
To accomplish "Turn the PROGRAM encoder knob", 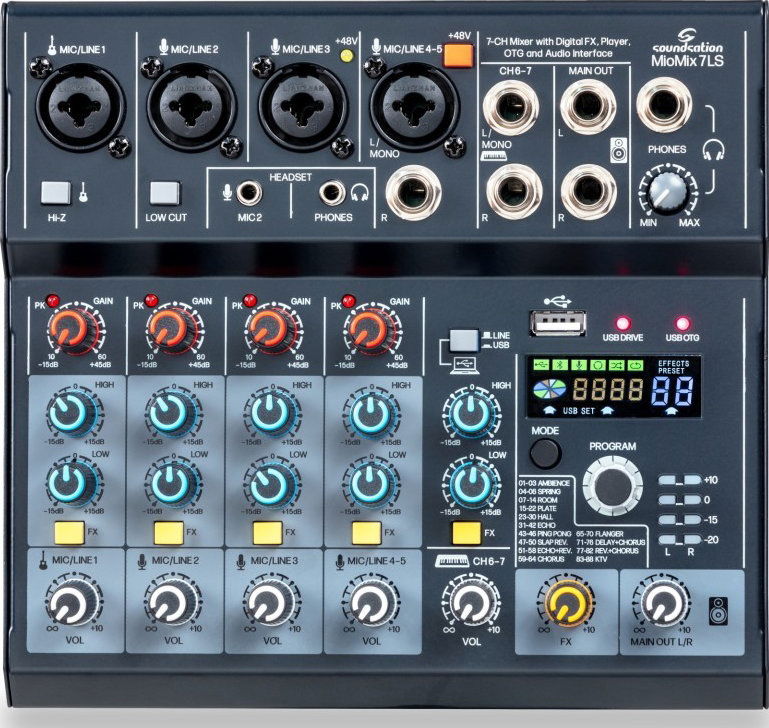I will coord(612,484).
